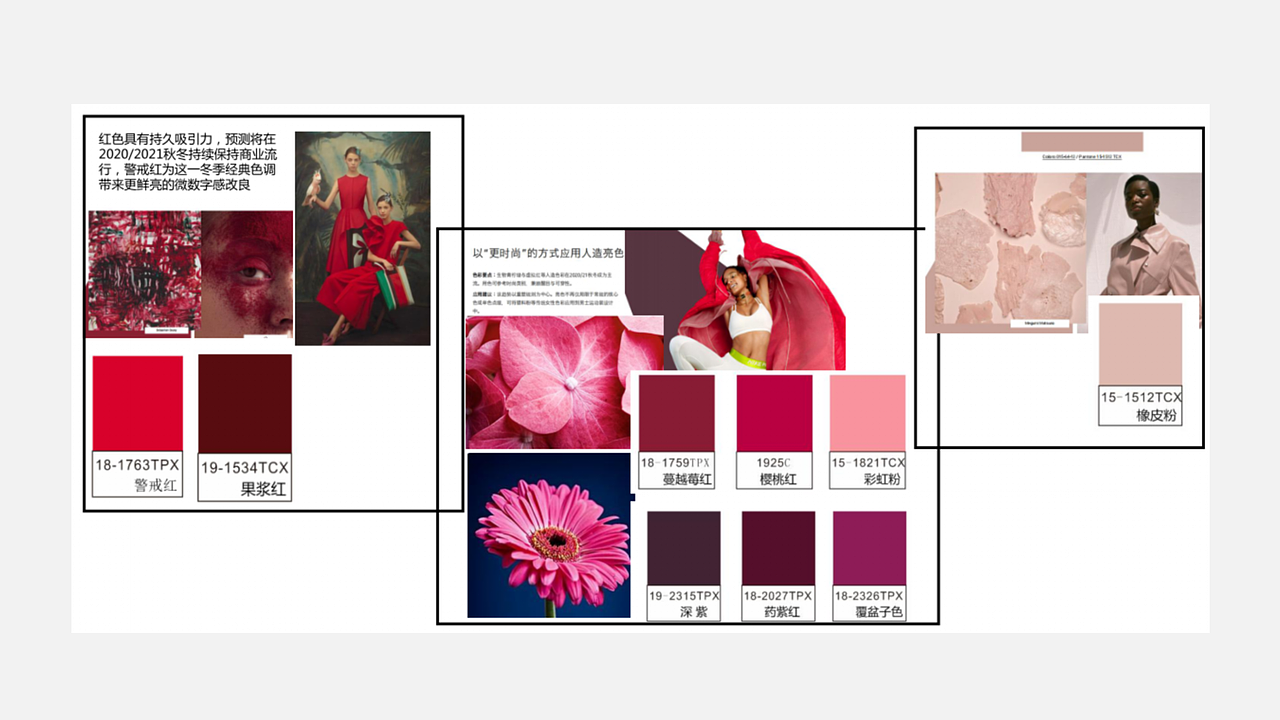This screenshot has height=720, width=1280.
Task: Select the red abstract painting image
Action: coord(144,273)
